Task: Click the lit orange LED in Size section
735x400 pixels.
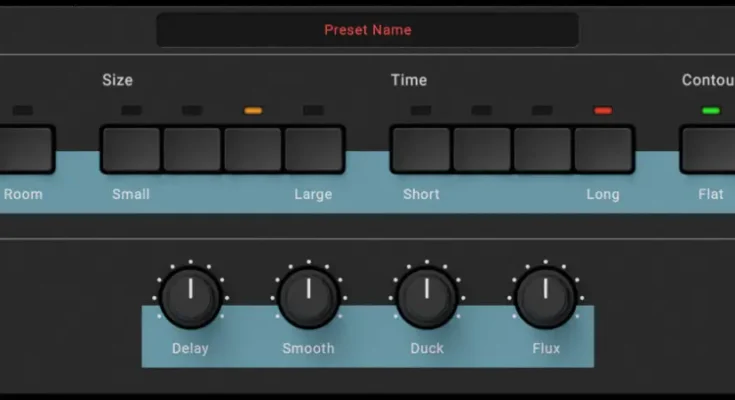Action: click(x=253, y=110)
